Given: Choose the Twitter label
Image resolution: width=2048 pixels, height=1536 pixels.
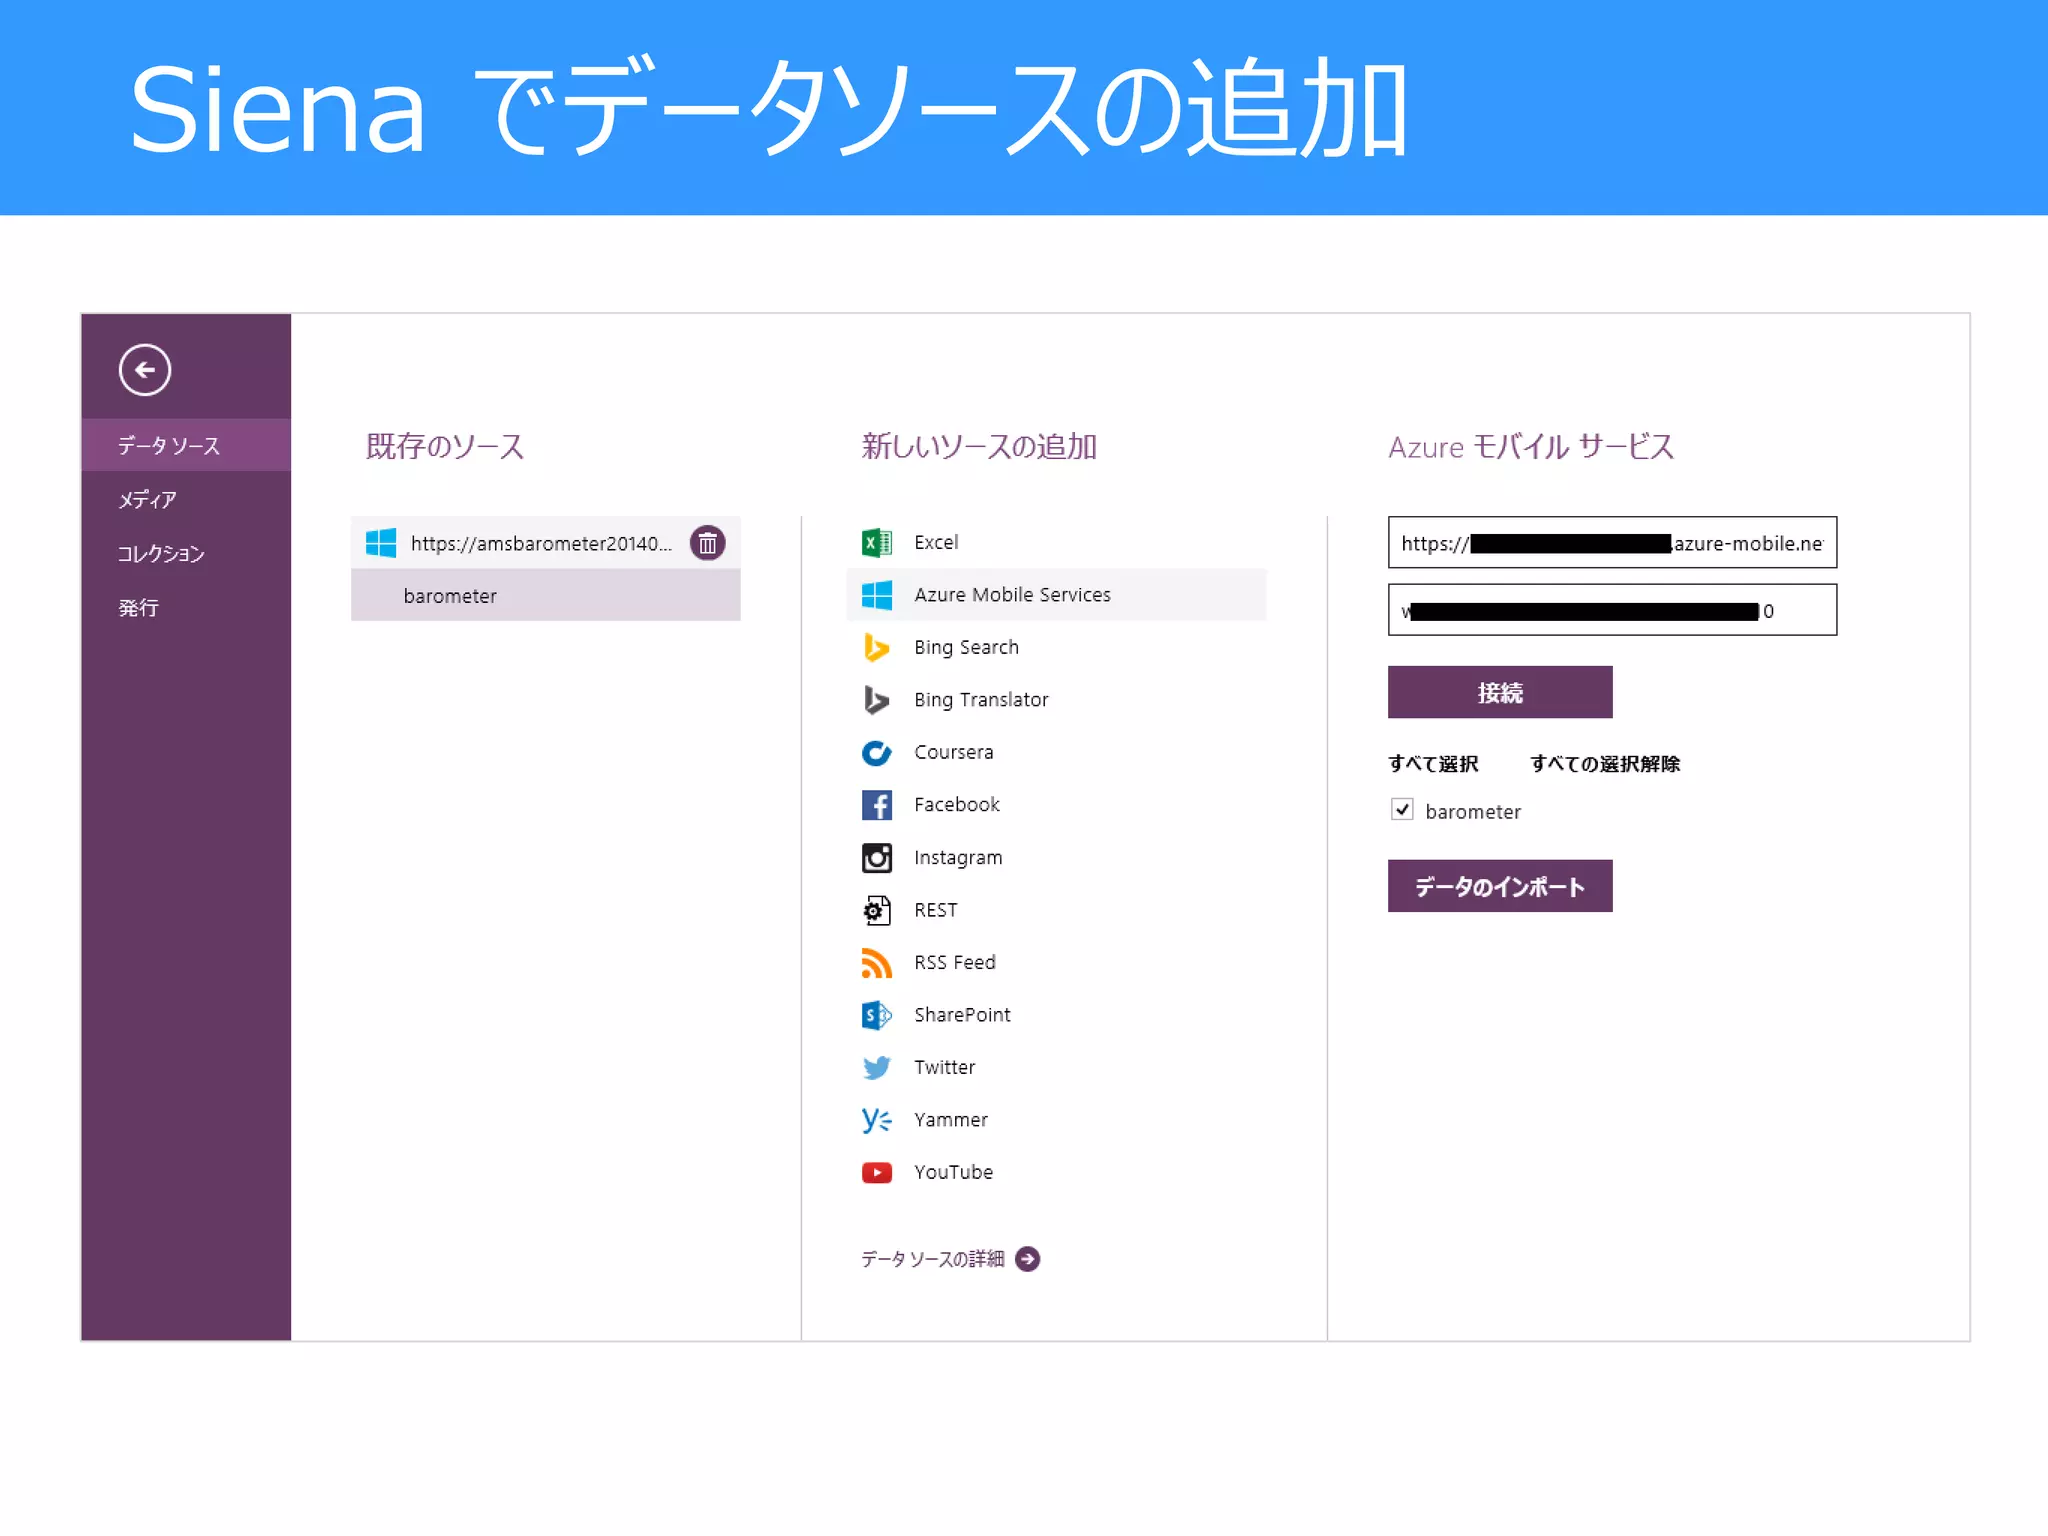Looking at the screenshot, I should pos(944,1067).
